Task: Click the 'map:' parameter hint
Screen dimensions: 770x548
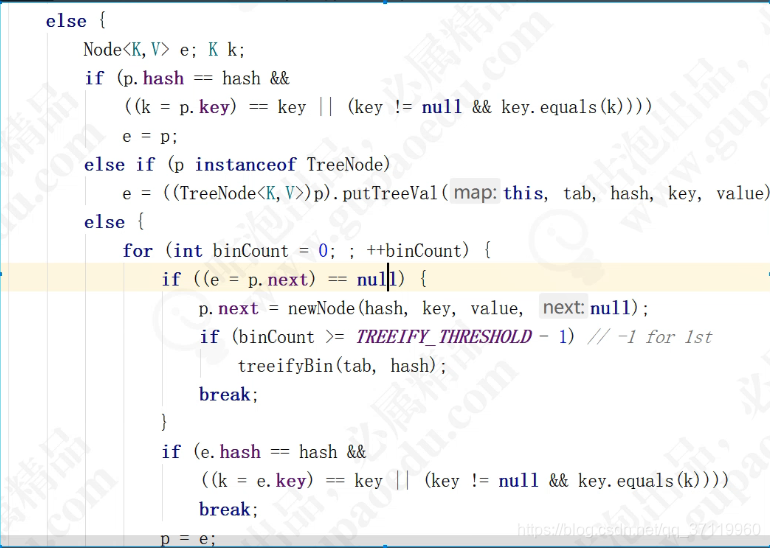Action: [x=475, y=192]
